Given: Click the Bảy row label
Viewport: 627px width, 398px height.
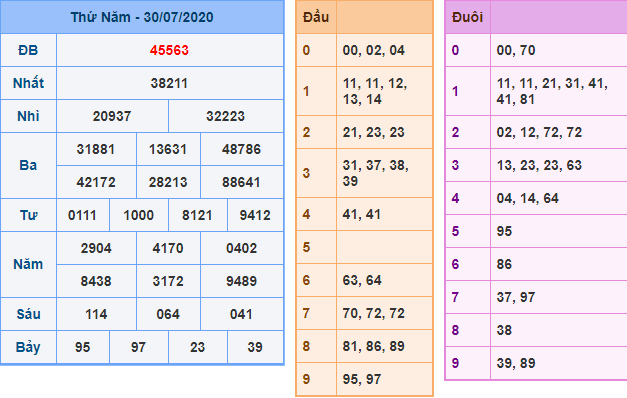Looking at the screenshot, I should pyautogui.click(x=28, y=348).
